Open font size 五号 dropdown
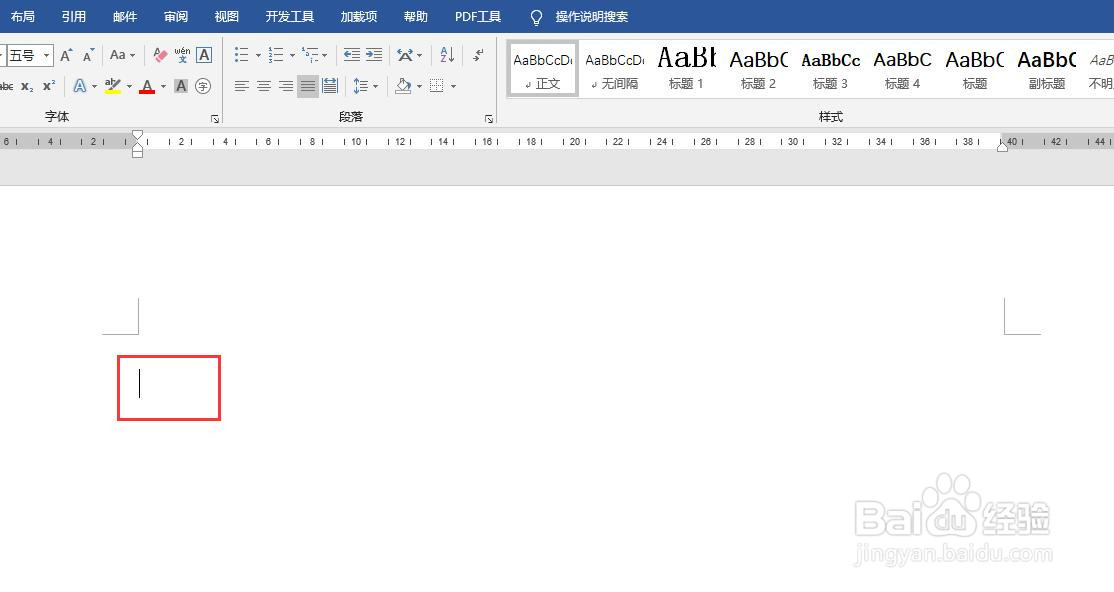Viewport: 1114px width, 592px height. [46, 55]
